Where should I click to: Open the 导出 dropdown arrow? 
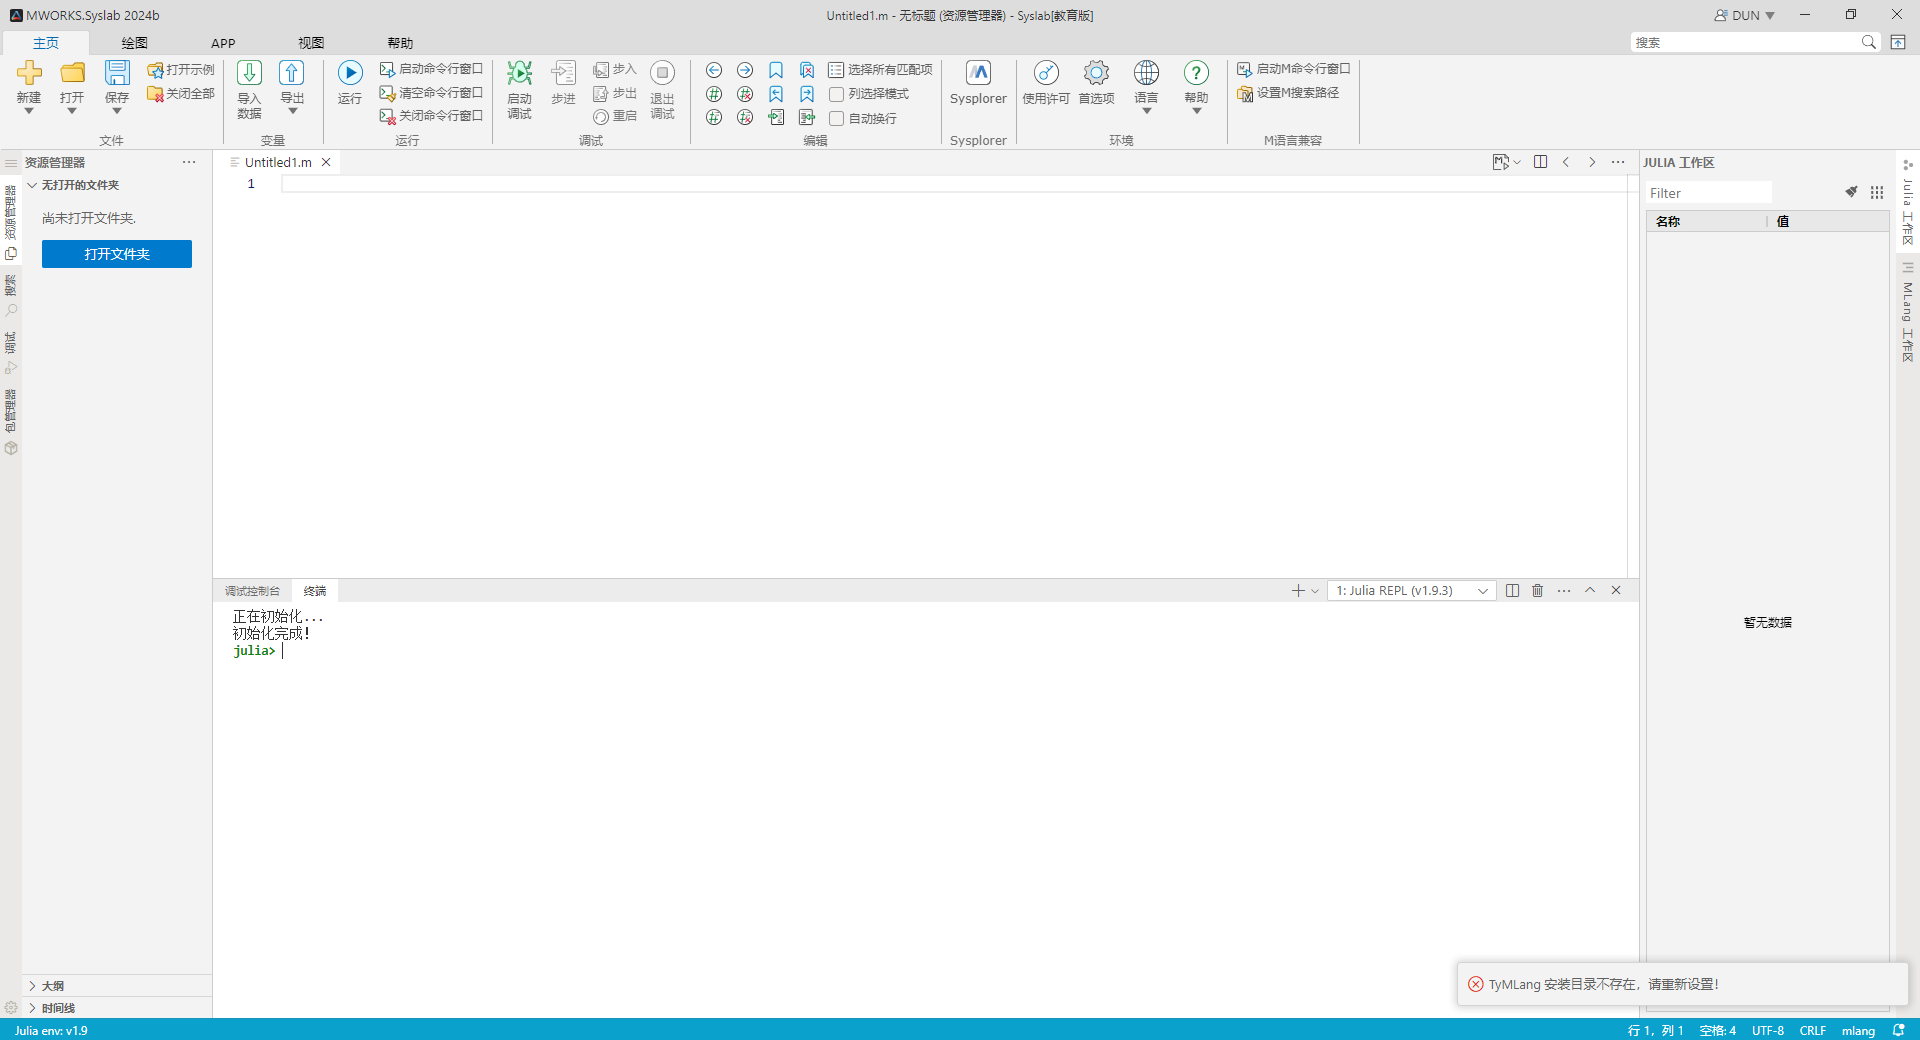pos(292,111)
